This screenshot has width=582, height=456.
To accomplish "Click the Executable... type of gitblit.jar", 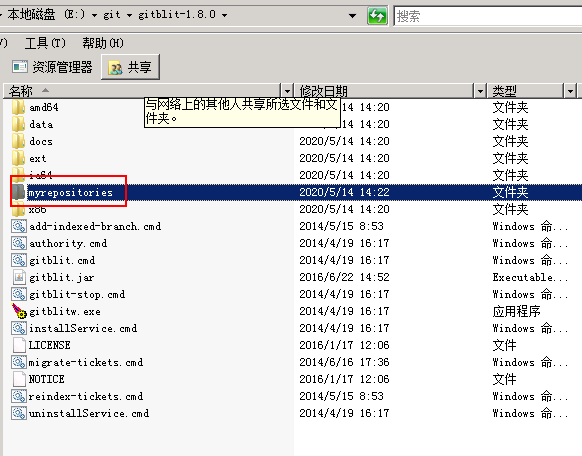I will pos(530,277).
